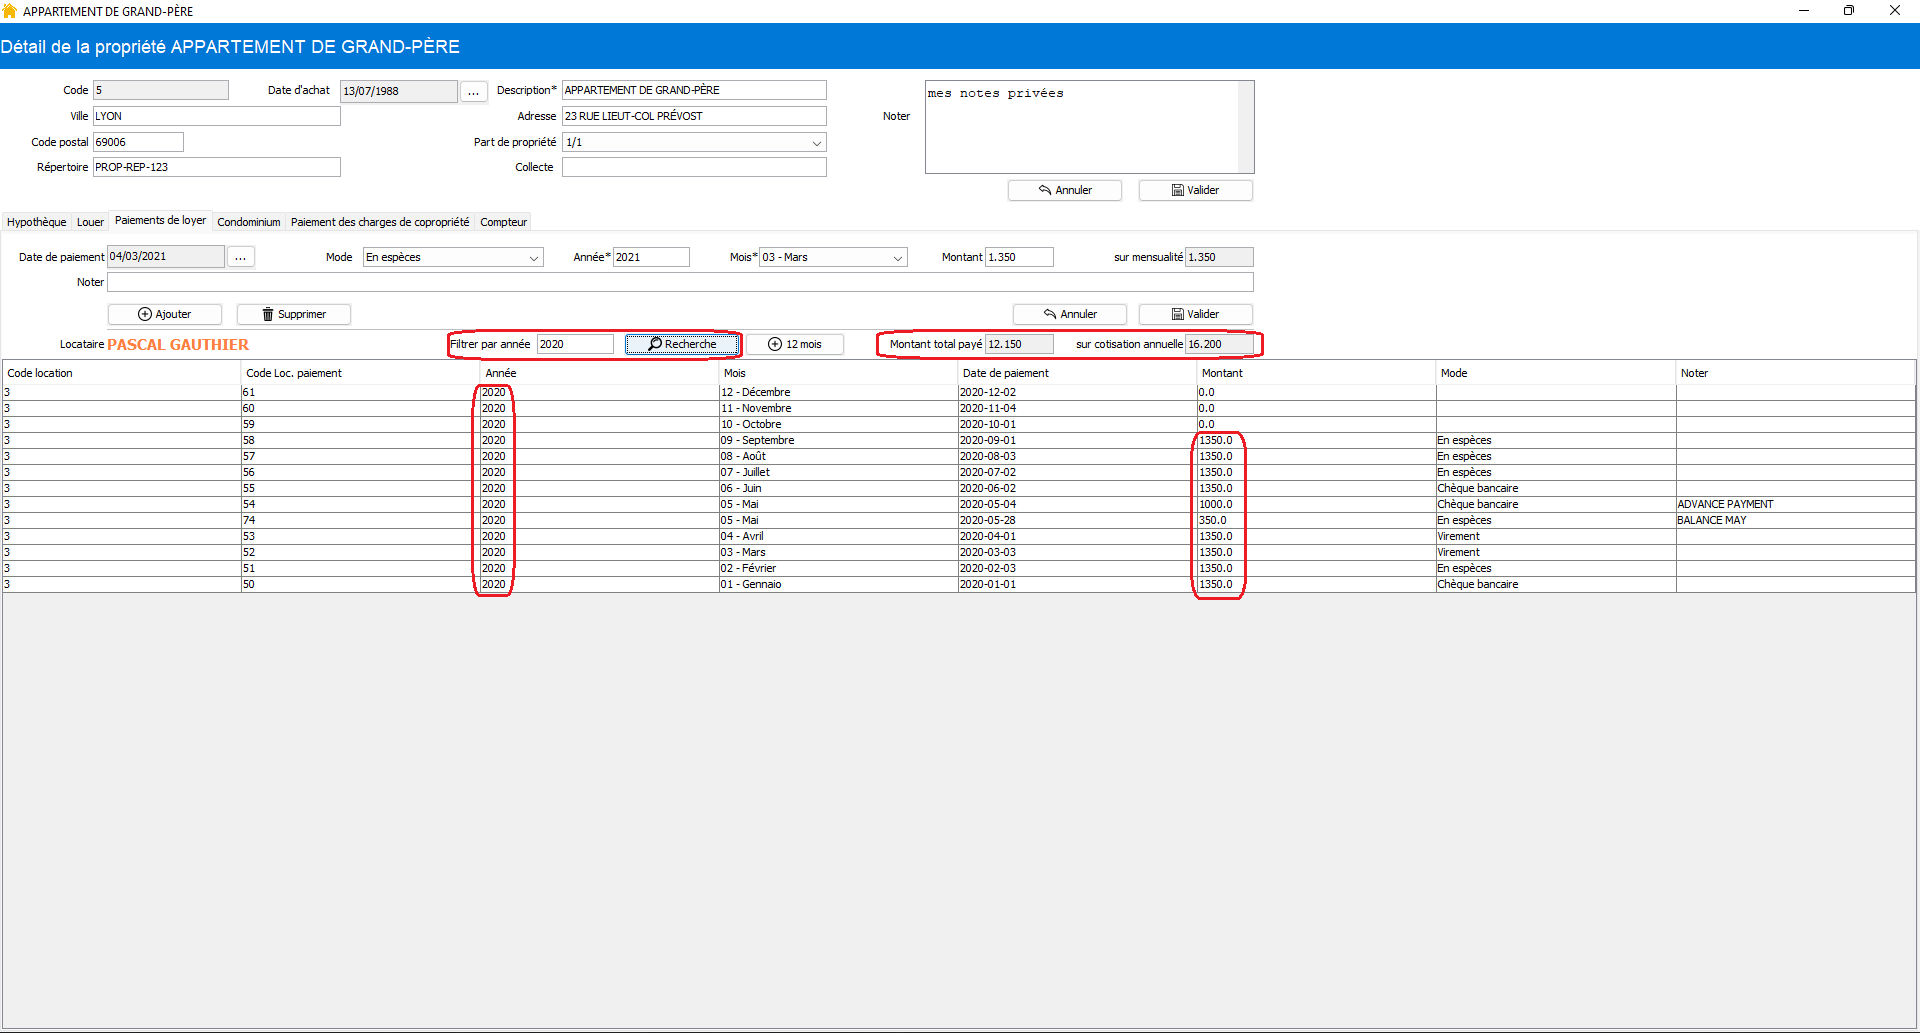This screenshot has width=1920, height=1033.
Task: Click the 12 mois button
Action: 795,344
